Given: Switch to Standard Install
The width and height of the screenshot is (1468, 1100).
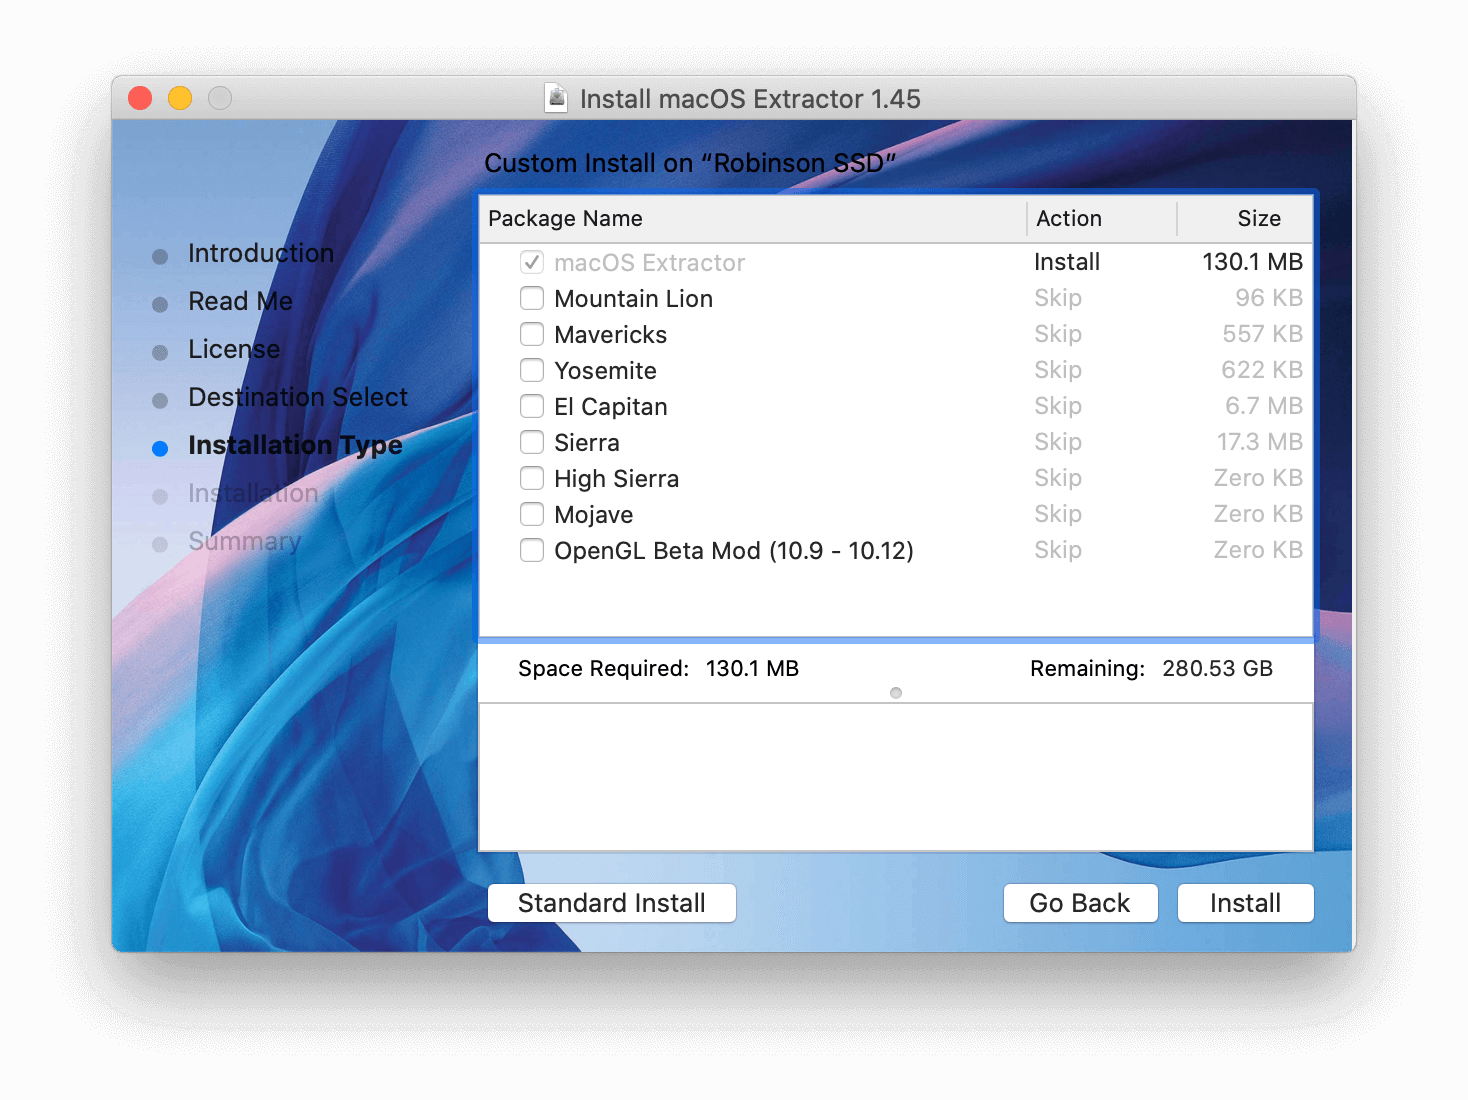Looking at the screenshot, I should pos(611,903).
